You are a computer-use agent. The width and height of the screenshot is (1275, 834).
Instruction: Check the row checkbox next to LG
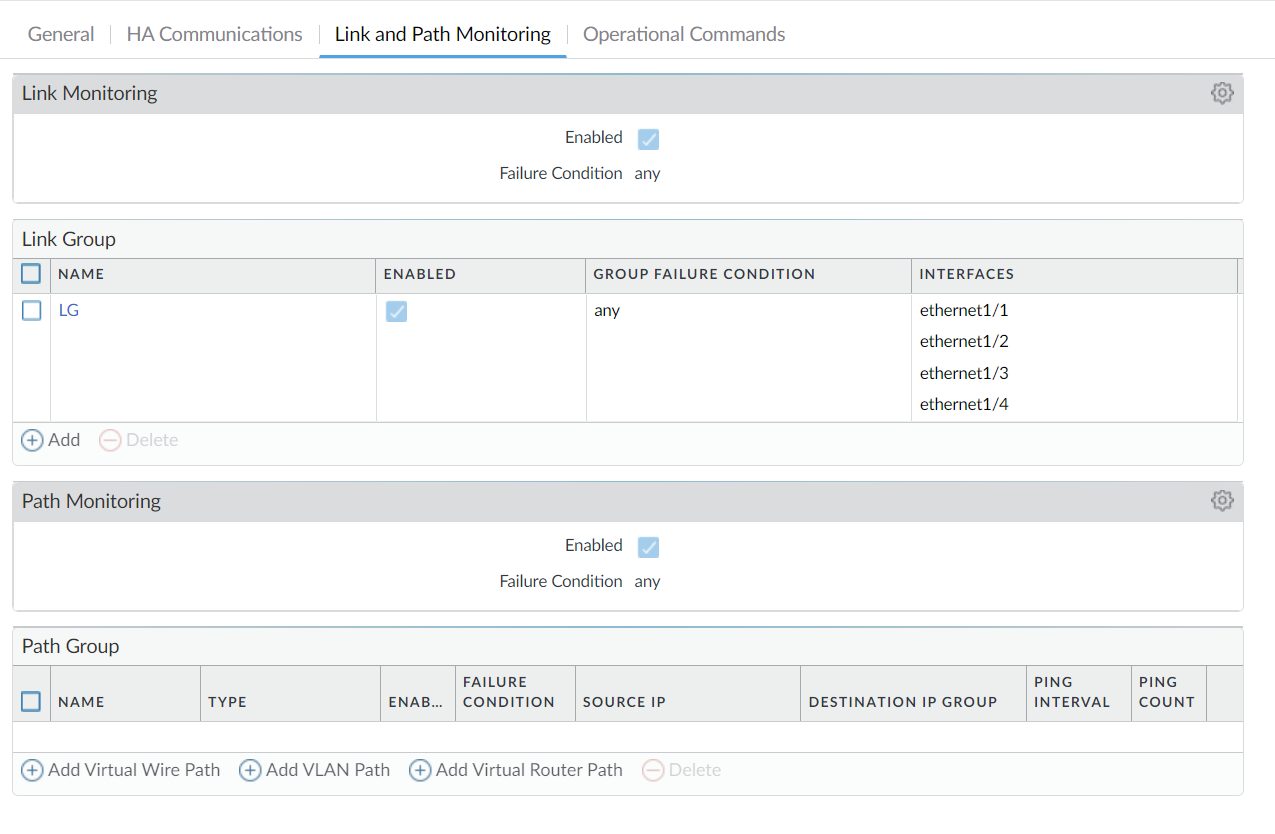[x=30, y=310]
